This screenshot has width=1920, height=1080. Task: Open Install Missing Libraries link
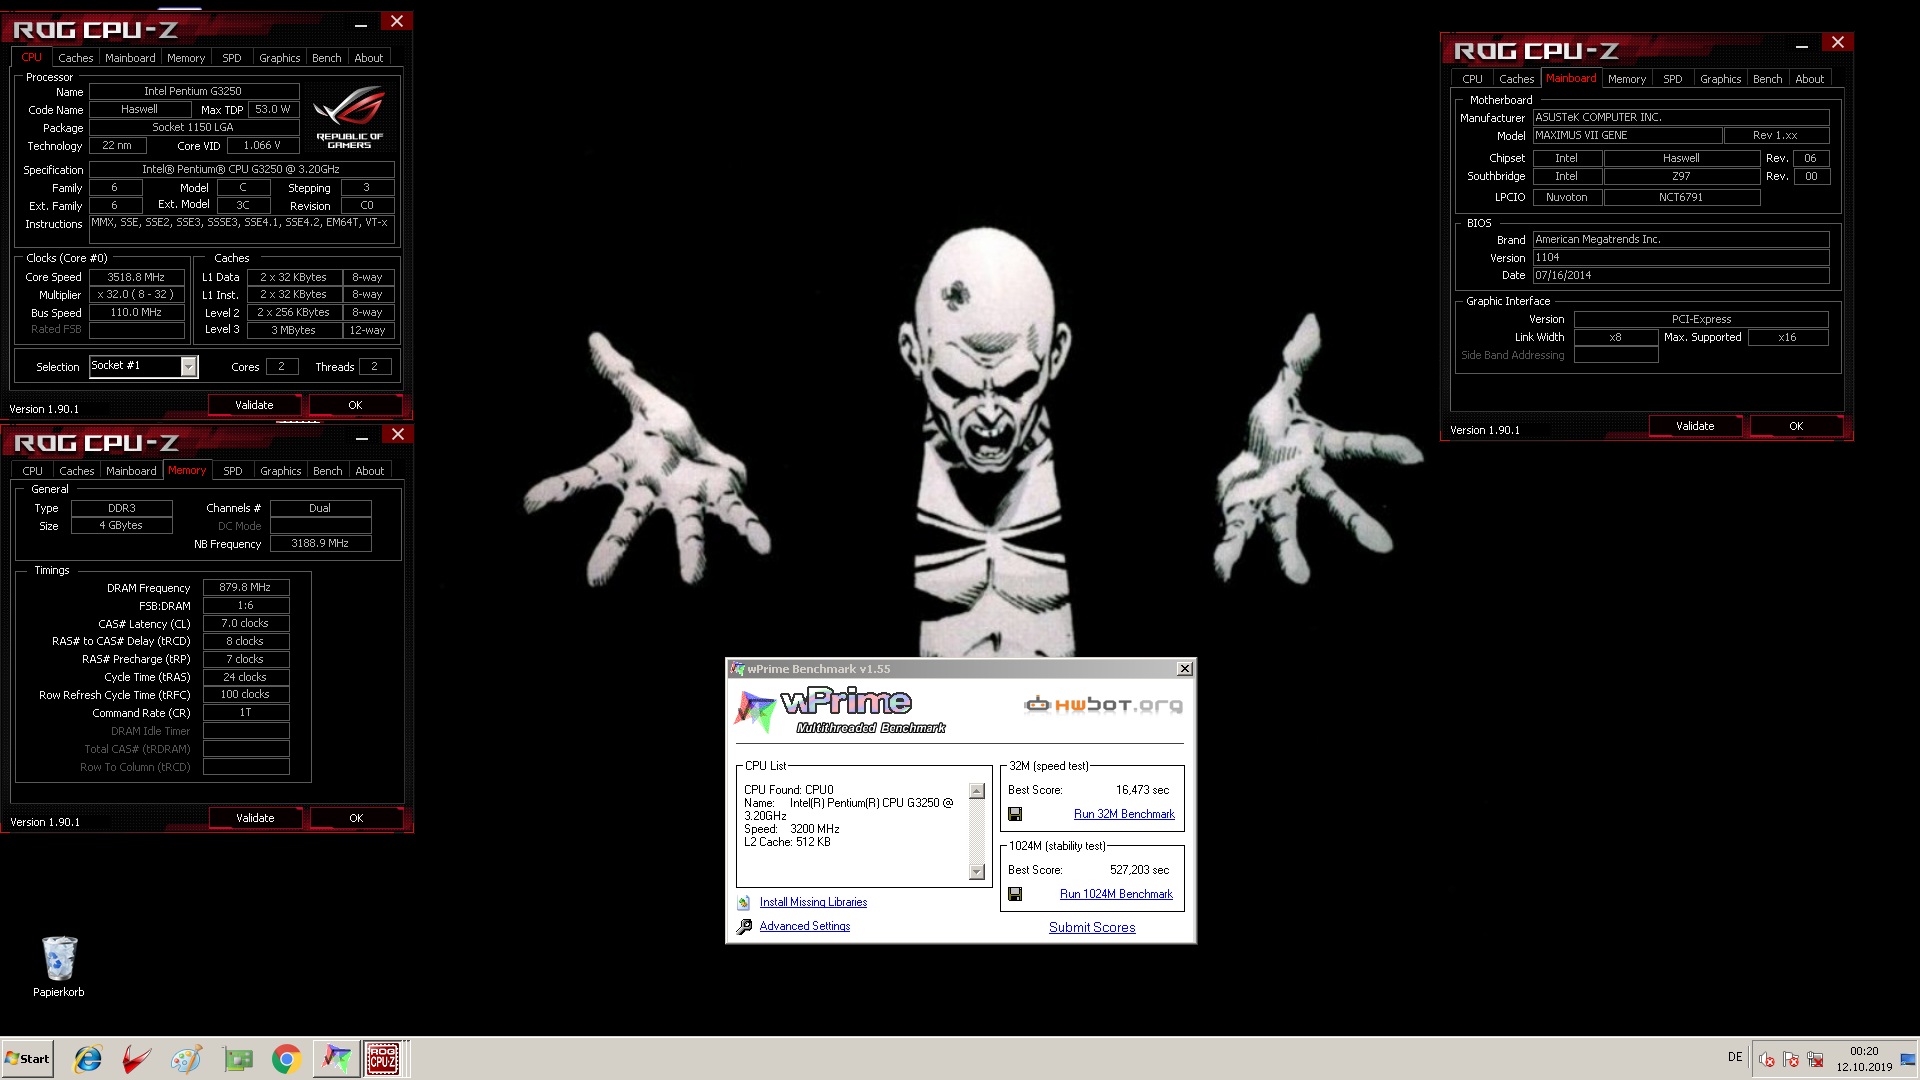813,903
